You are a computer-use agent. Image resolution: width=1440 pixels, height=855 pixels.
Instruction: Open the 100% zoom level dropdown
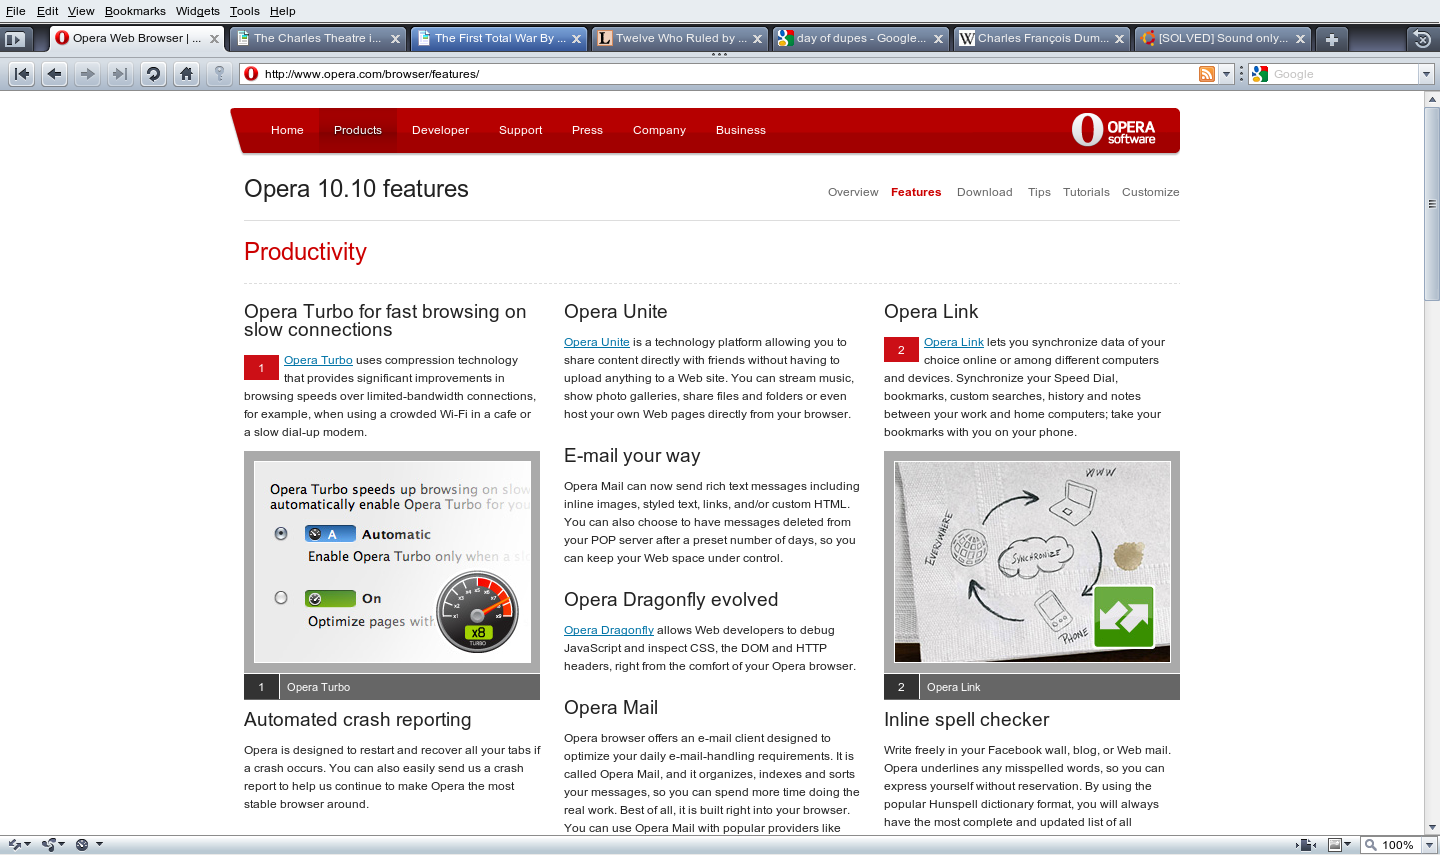coord(1427,845)
